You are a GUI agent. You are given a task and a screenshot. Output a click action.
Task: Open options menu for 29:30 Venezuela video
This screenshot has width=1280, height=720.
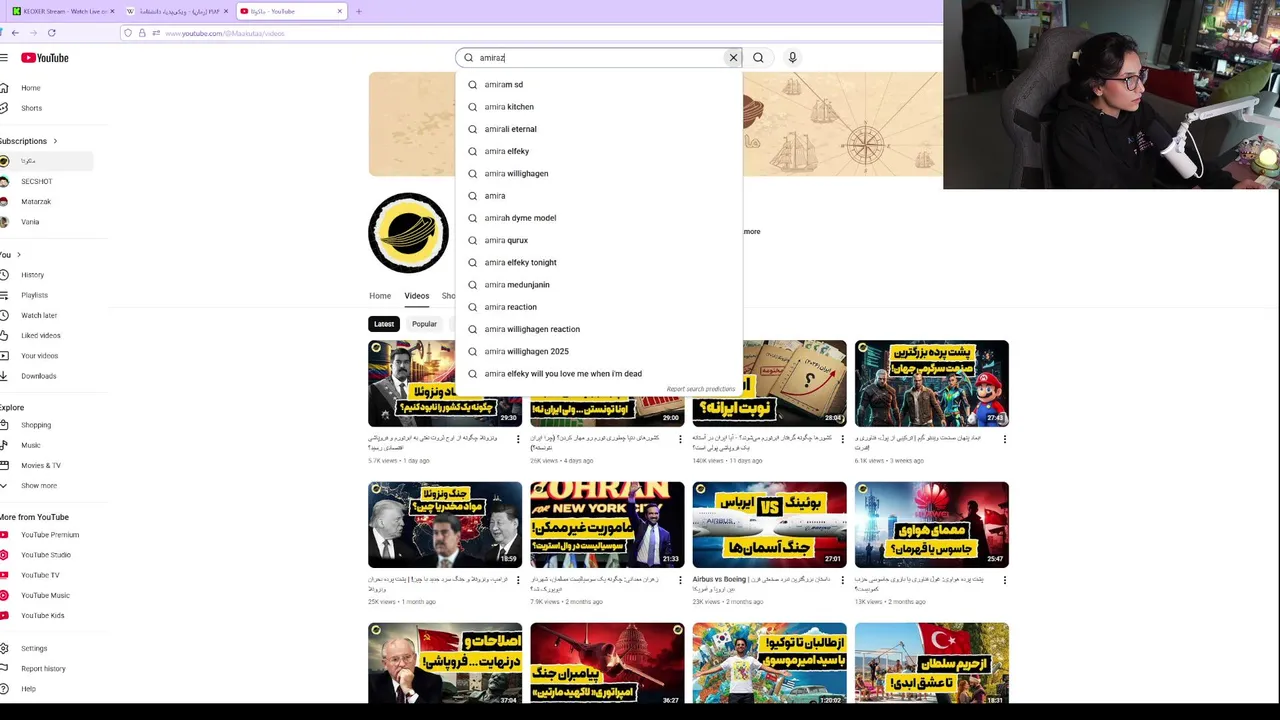pos(518,439)
